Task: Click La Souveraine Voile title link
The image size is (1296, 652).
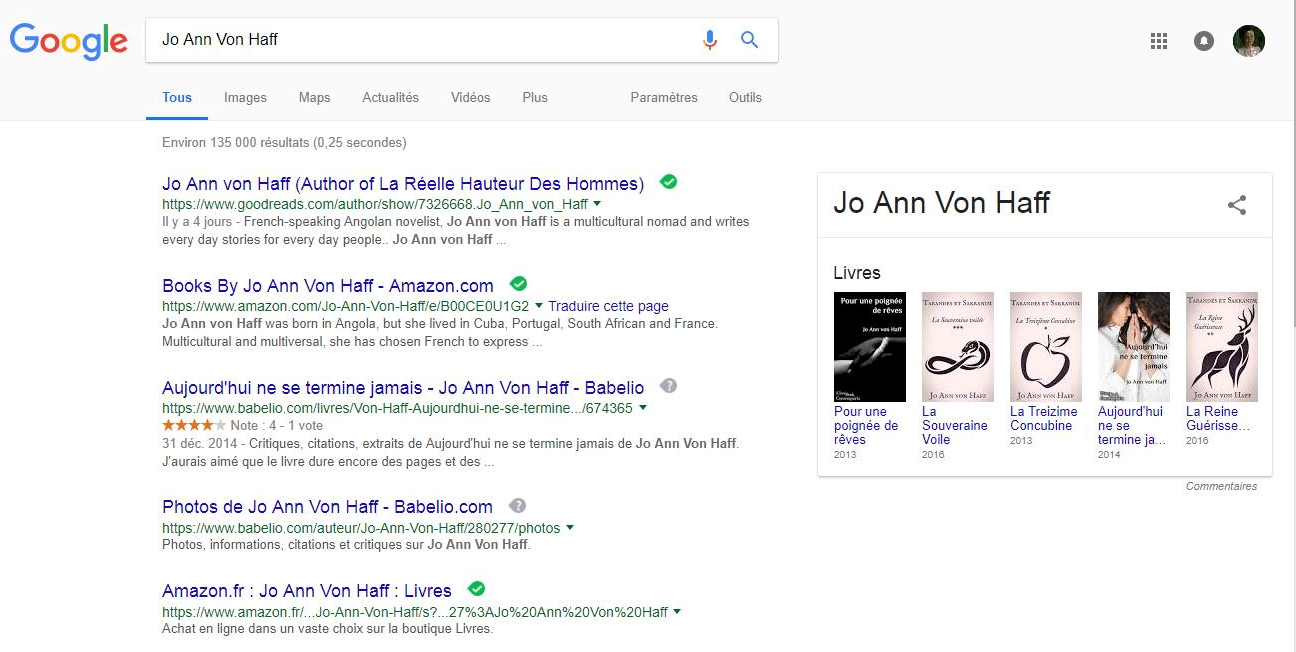Action: [954, 425]
